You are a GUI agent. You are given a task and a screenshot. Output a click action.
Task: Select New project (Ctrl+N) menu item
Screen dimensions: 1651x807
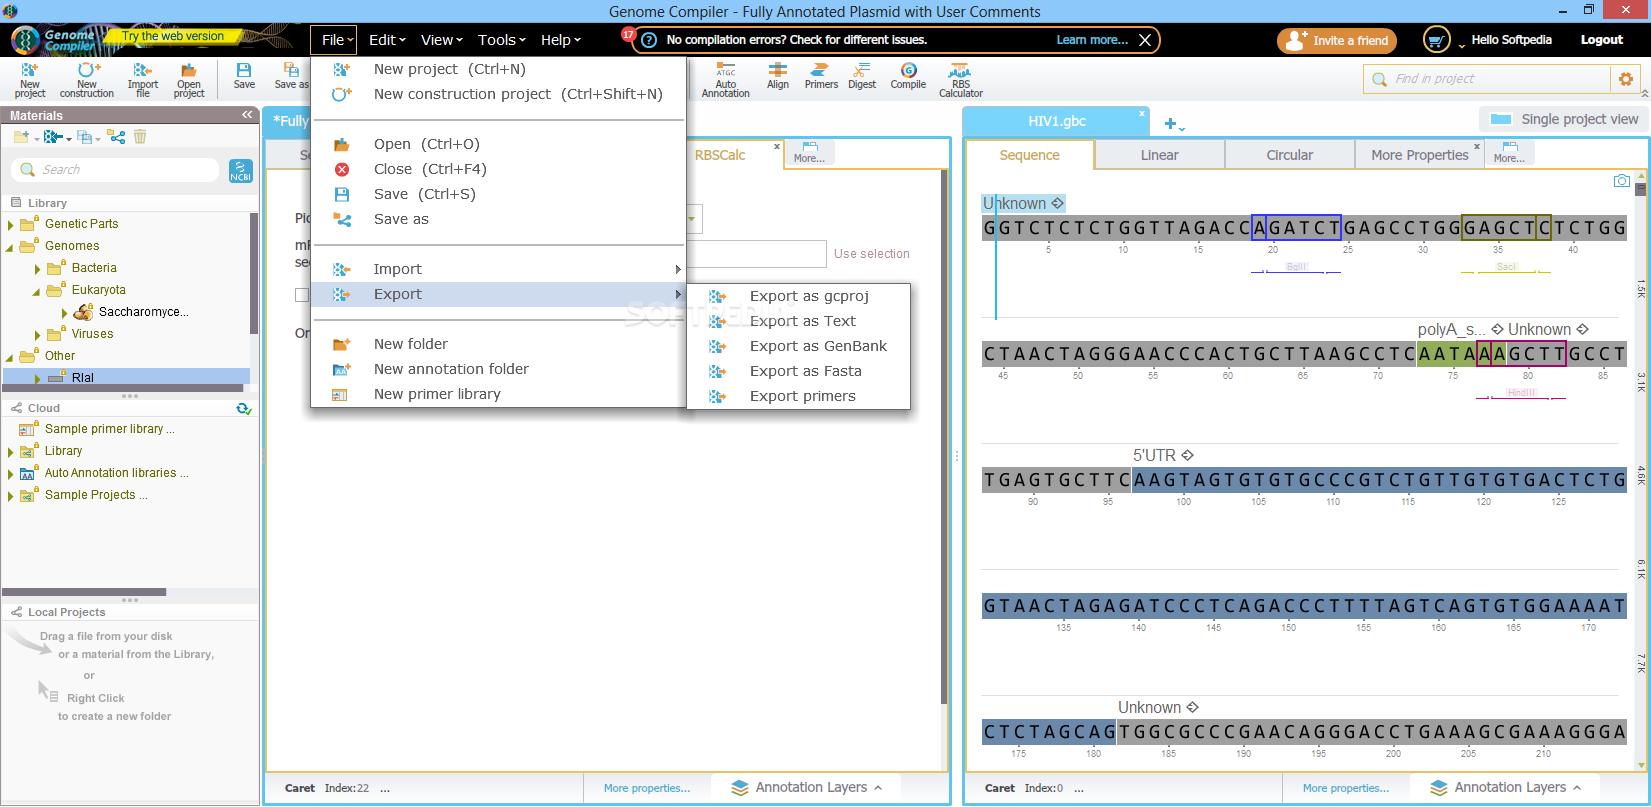click(499, 69)
